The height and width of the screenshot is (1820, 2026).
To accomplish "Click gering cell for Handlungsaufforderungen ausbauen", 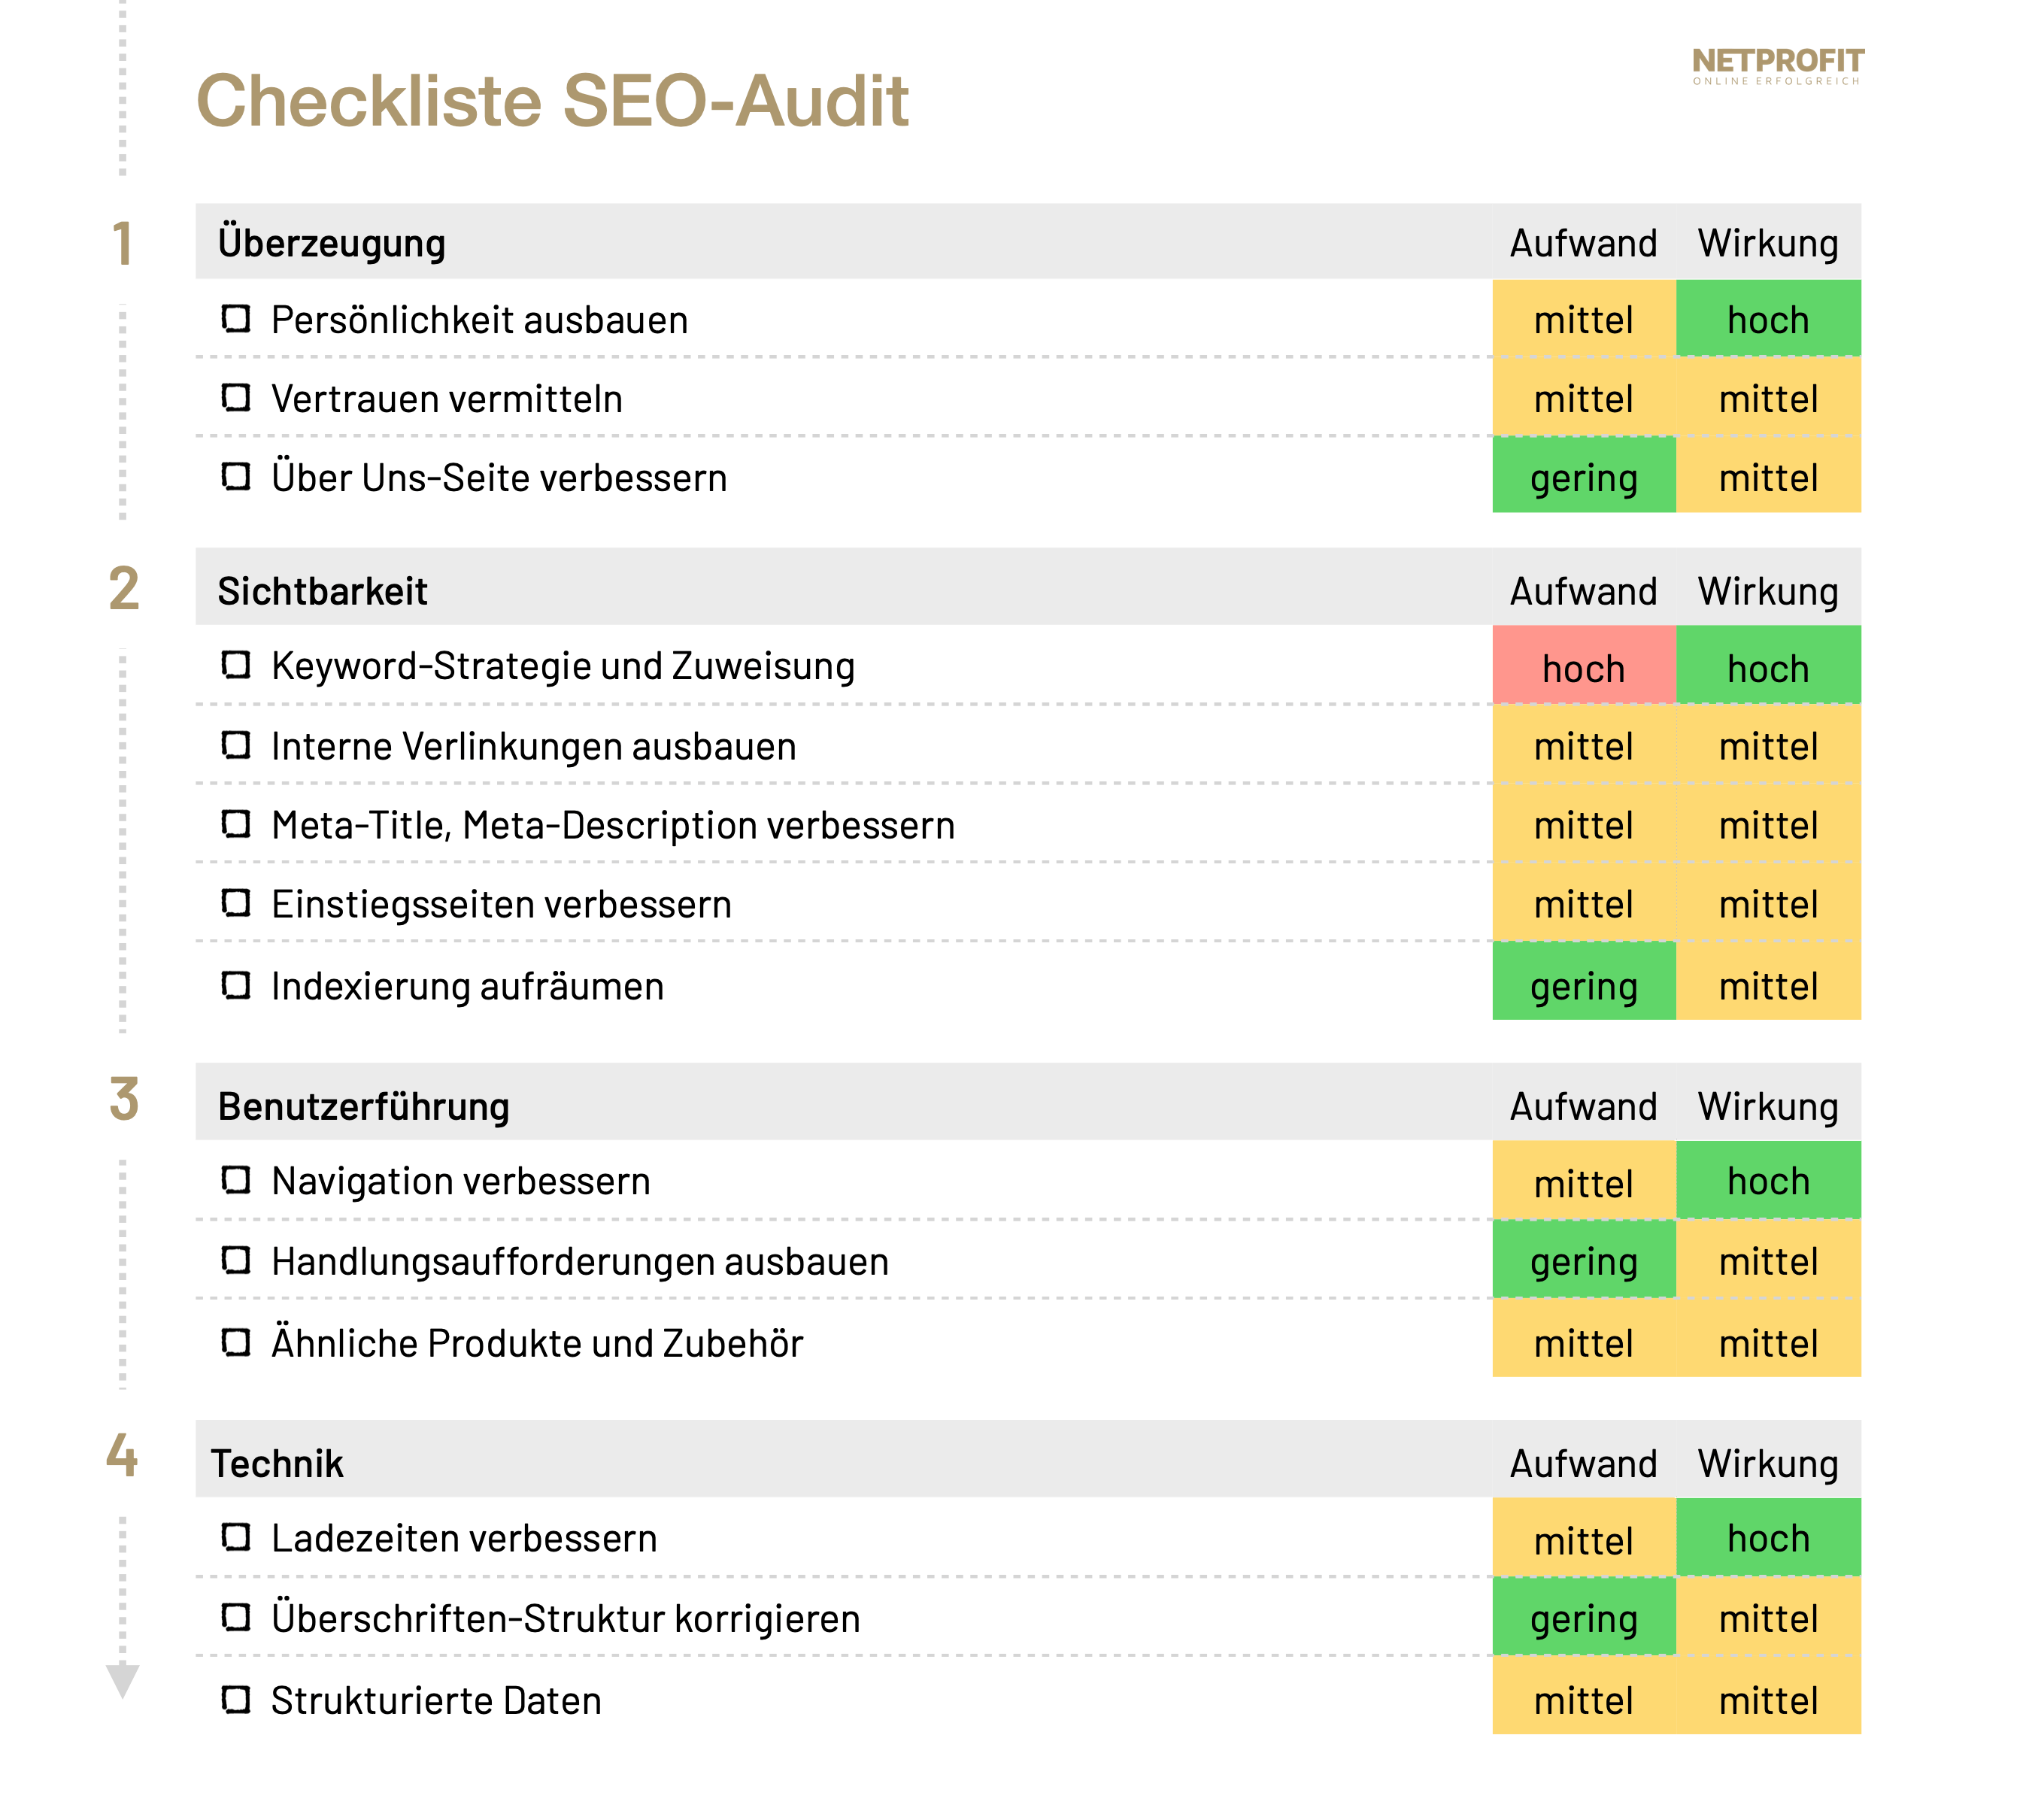I will [x=1583, y=1261].
